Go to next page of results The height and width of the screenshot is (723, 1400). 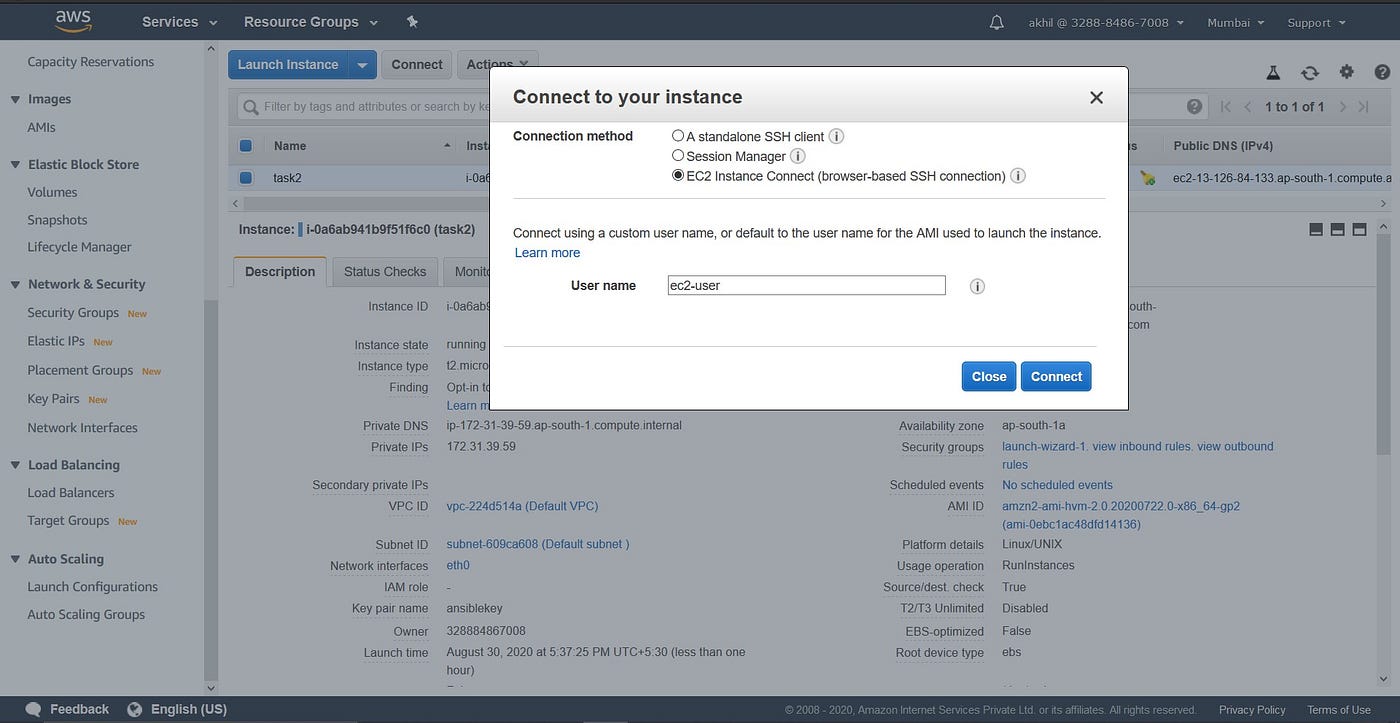[1342, 106]
